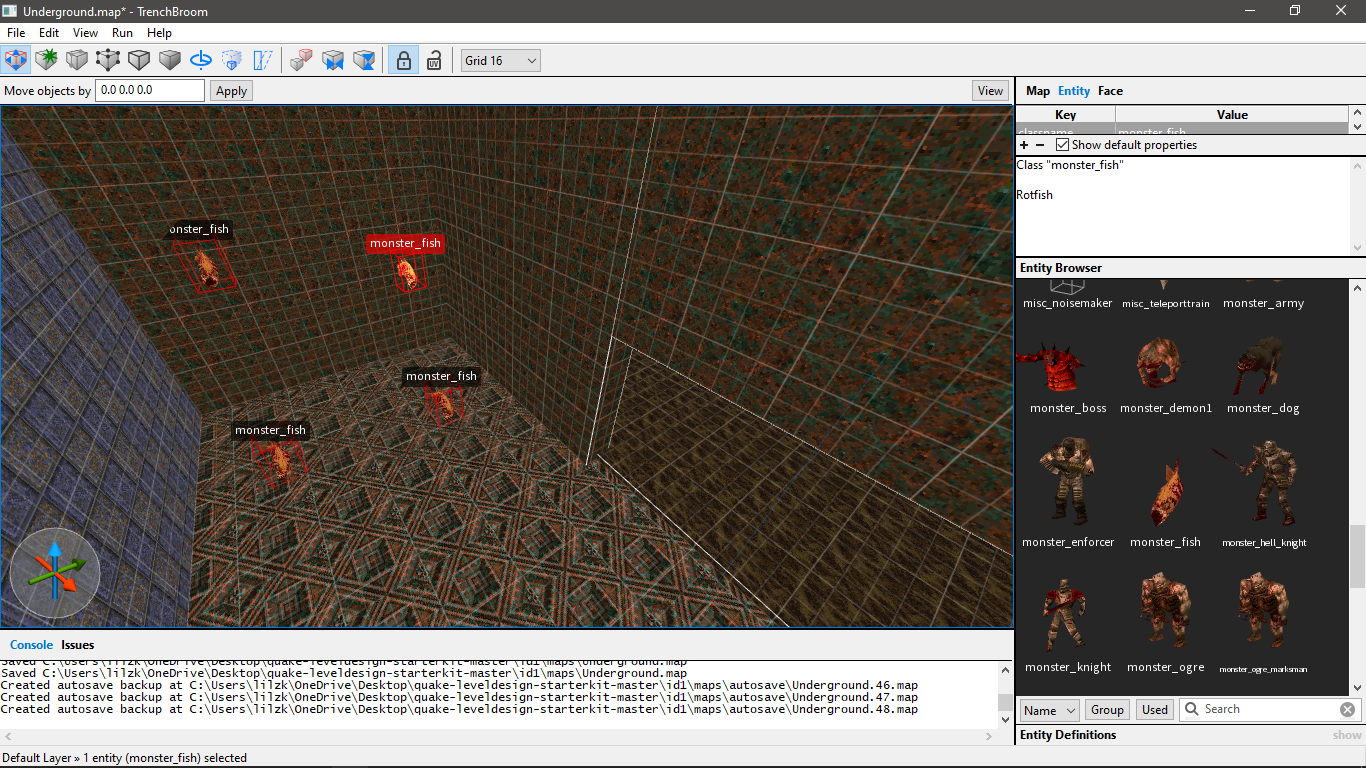This screenshot has height=768, width=1366.
Task: Click the Apply button
Action: click(231, 91)
